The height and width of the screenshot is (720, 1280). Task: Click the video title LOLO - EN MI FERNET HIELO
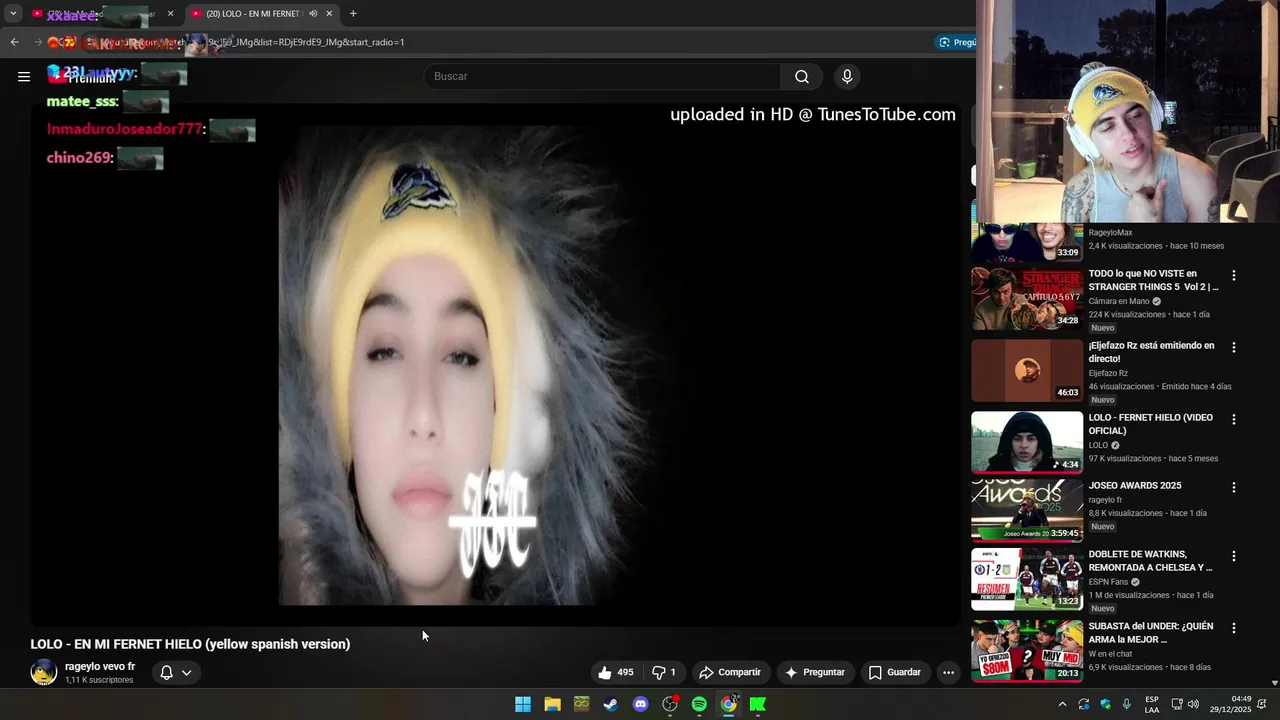[x=190, y=644]
